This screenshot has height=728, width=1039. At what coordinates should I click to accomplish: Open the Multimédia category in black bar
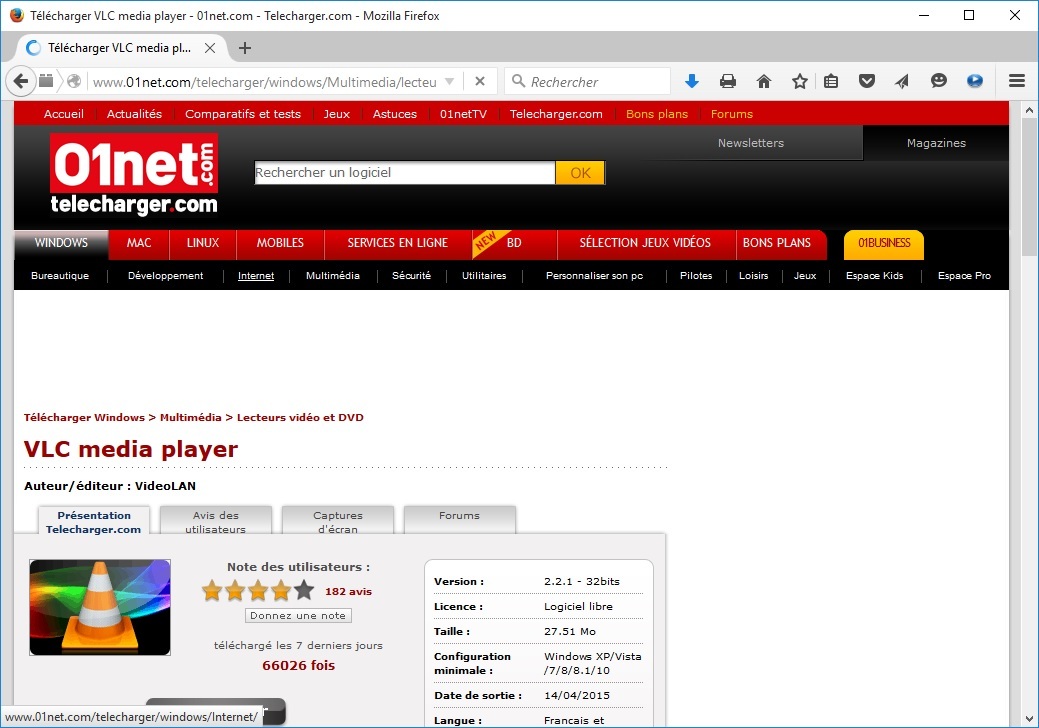(x=333, y=276)
